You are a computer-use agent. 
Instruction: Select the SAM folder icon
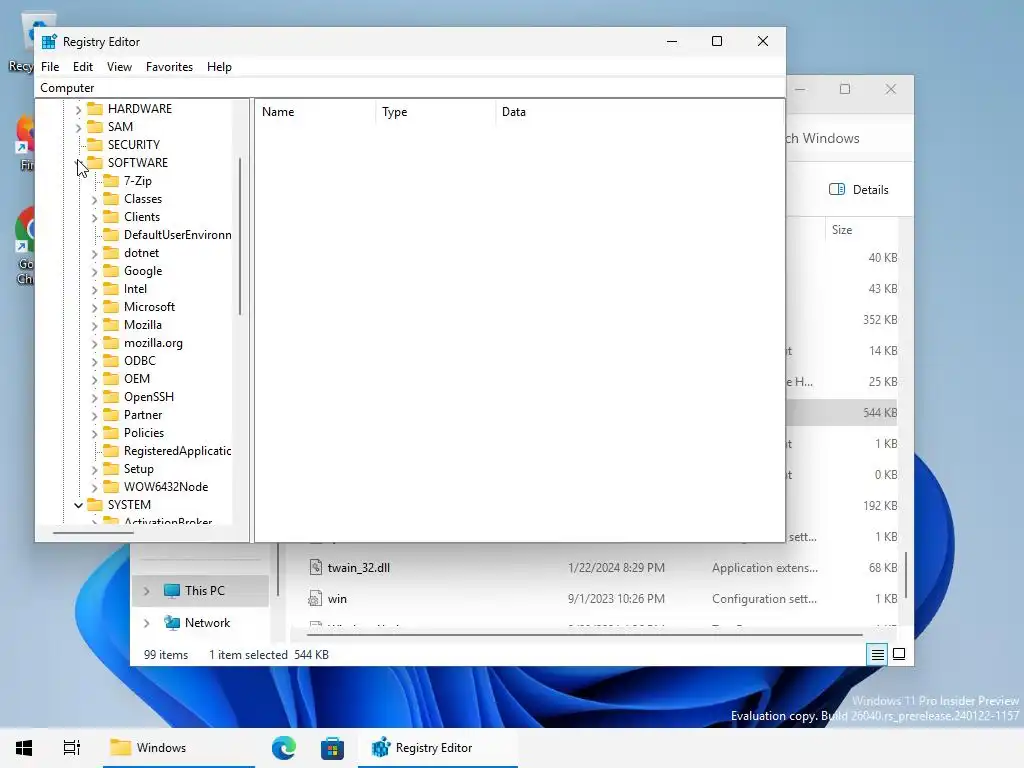point(95,126)
